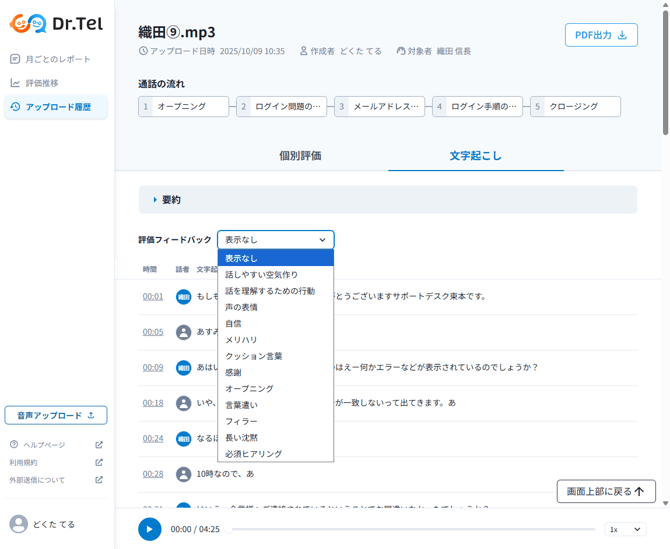The image size is (670, 549).
Task: Jump to timestamp 00:24
Action: [x=153, y=438]
